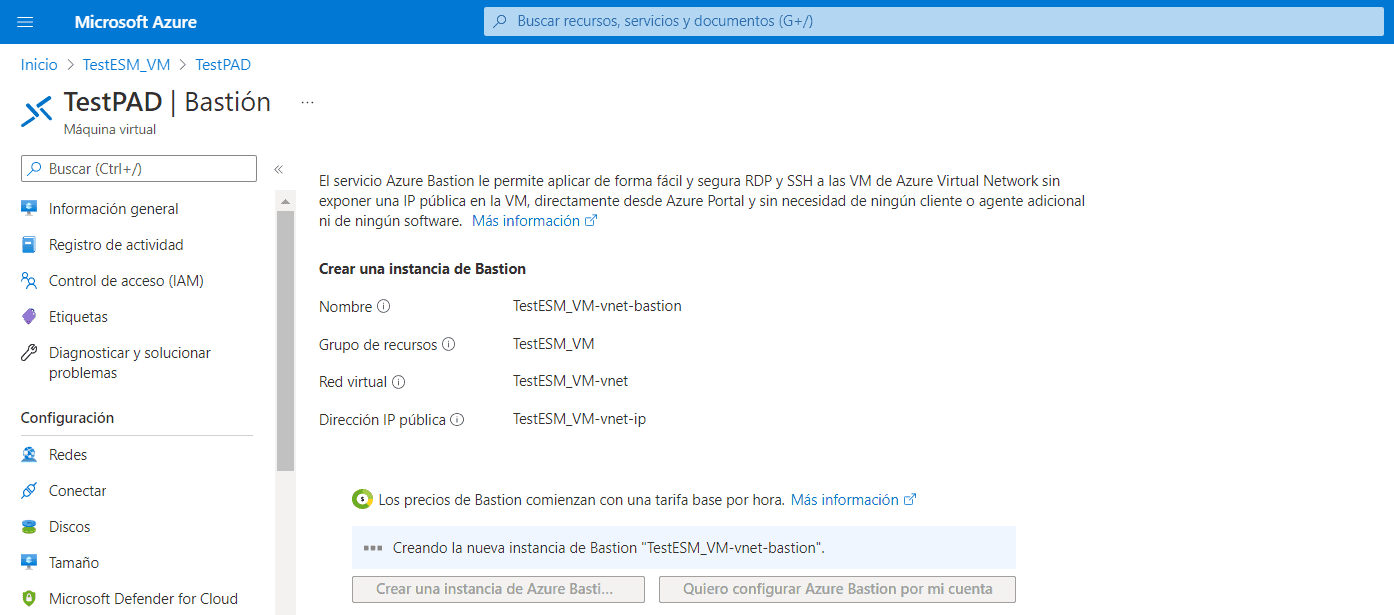Go to TestPAD breadcrumb

223,64
